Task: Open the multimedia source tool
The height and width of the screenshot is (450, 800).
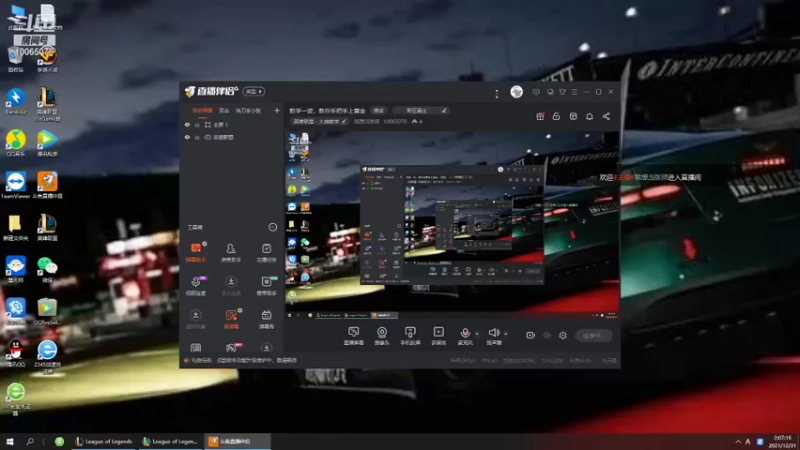Action: 438,336
